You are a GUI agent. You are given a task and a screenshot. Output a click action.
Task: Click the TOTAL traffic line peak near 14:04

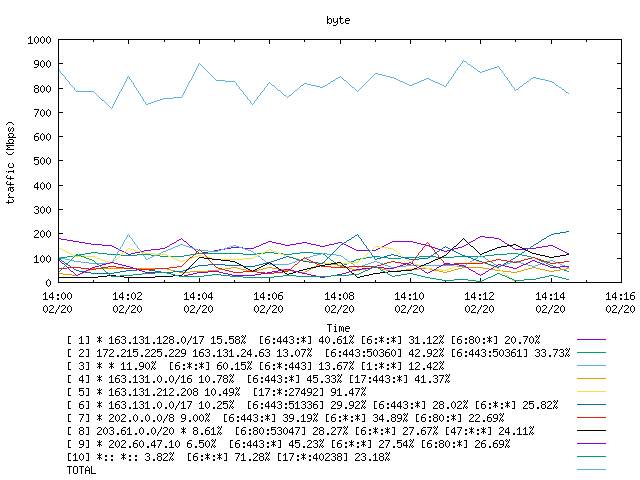click(199, 64)
